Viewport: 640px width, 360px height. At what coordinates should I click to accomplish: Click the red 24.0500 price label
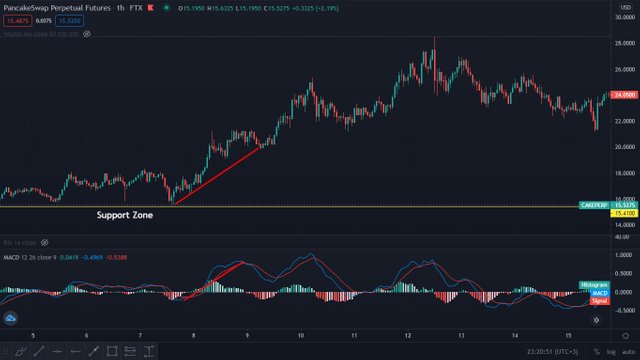pyautogui.click(x=624, y=95)
